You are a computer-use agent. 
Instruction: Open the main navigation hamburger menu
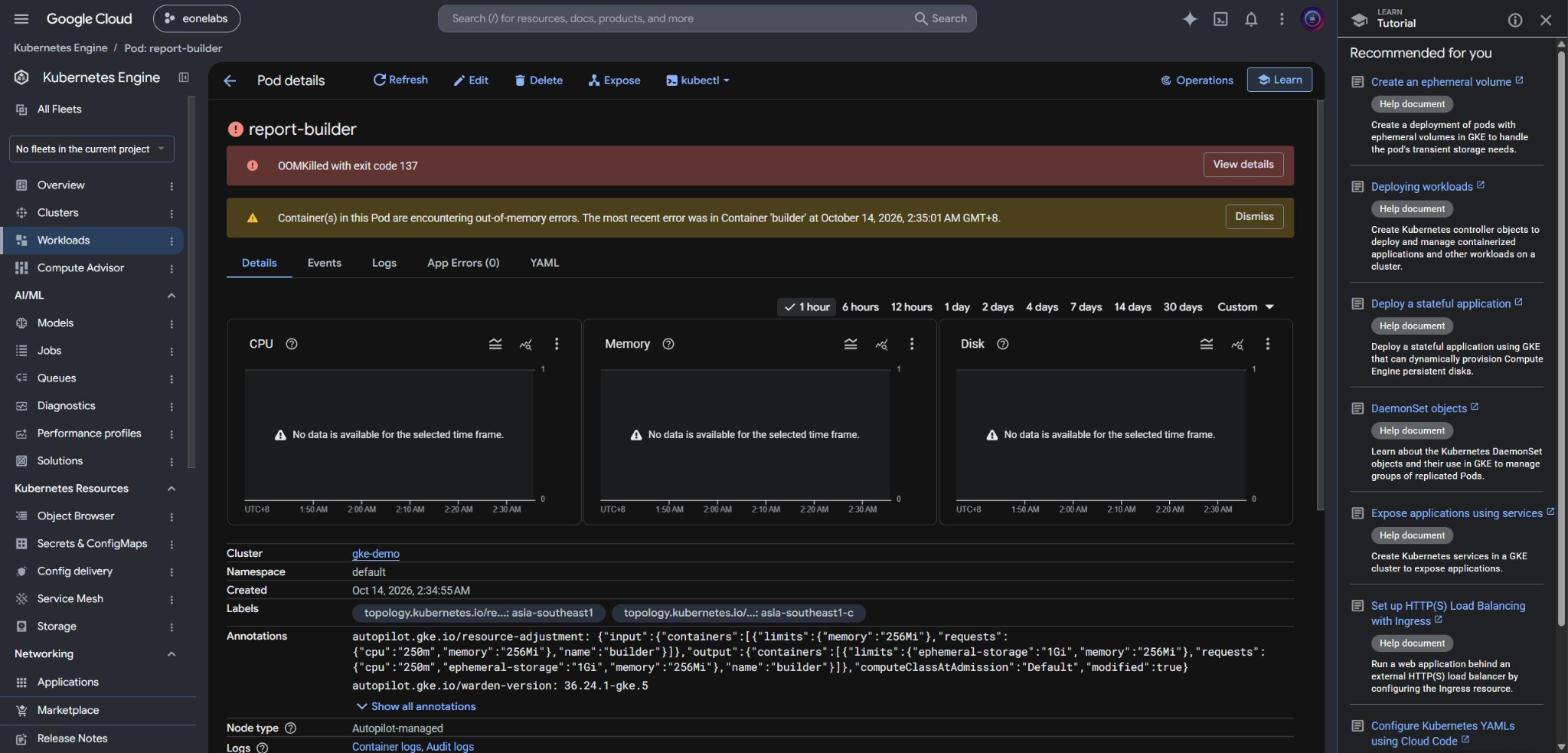coord(22,18)
